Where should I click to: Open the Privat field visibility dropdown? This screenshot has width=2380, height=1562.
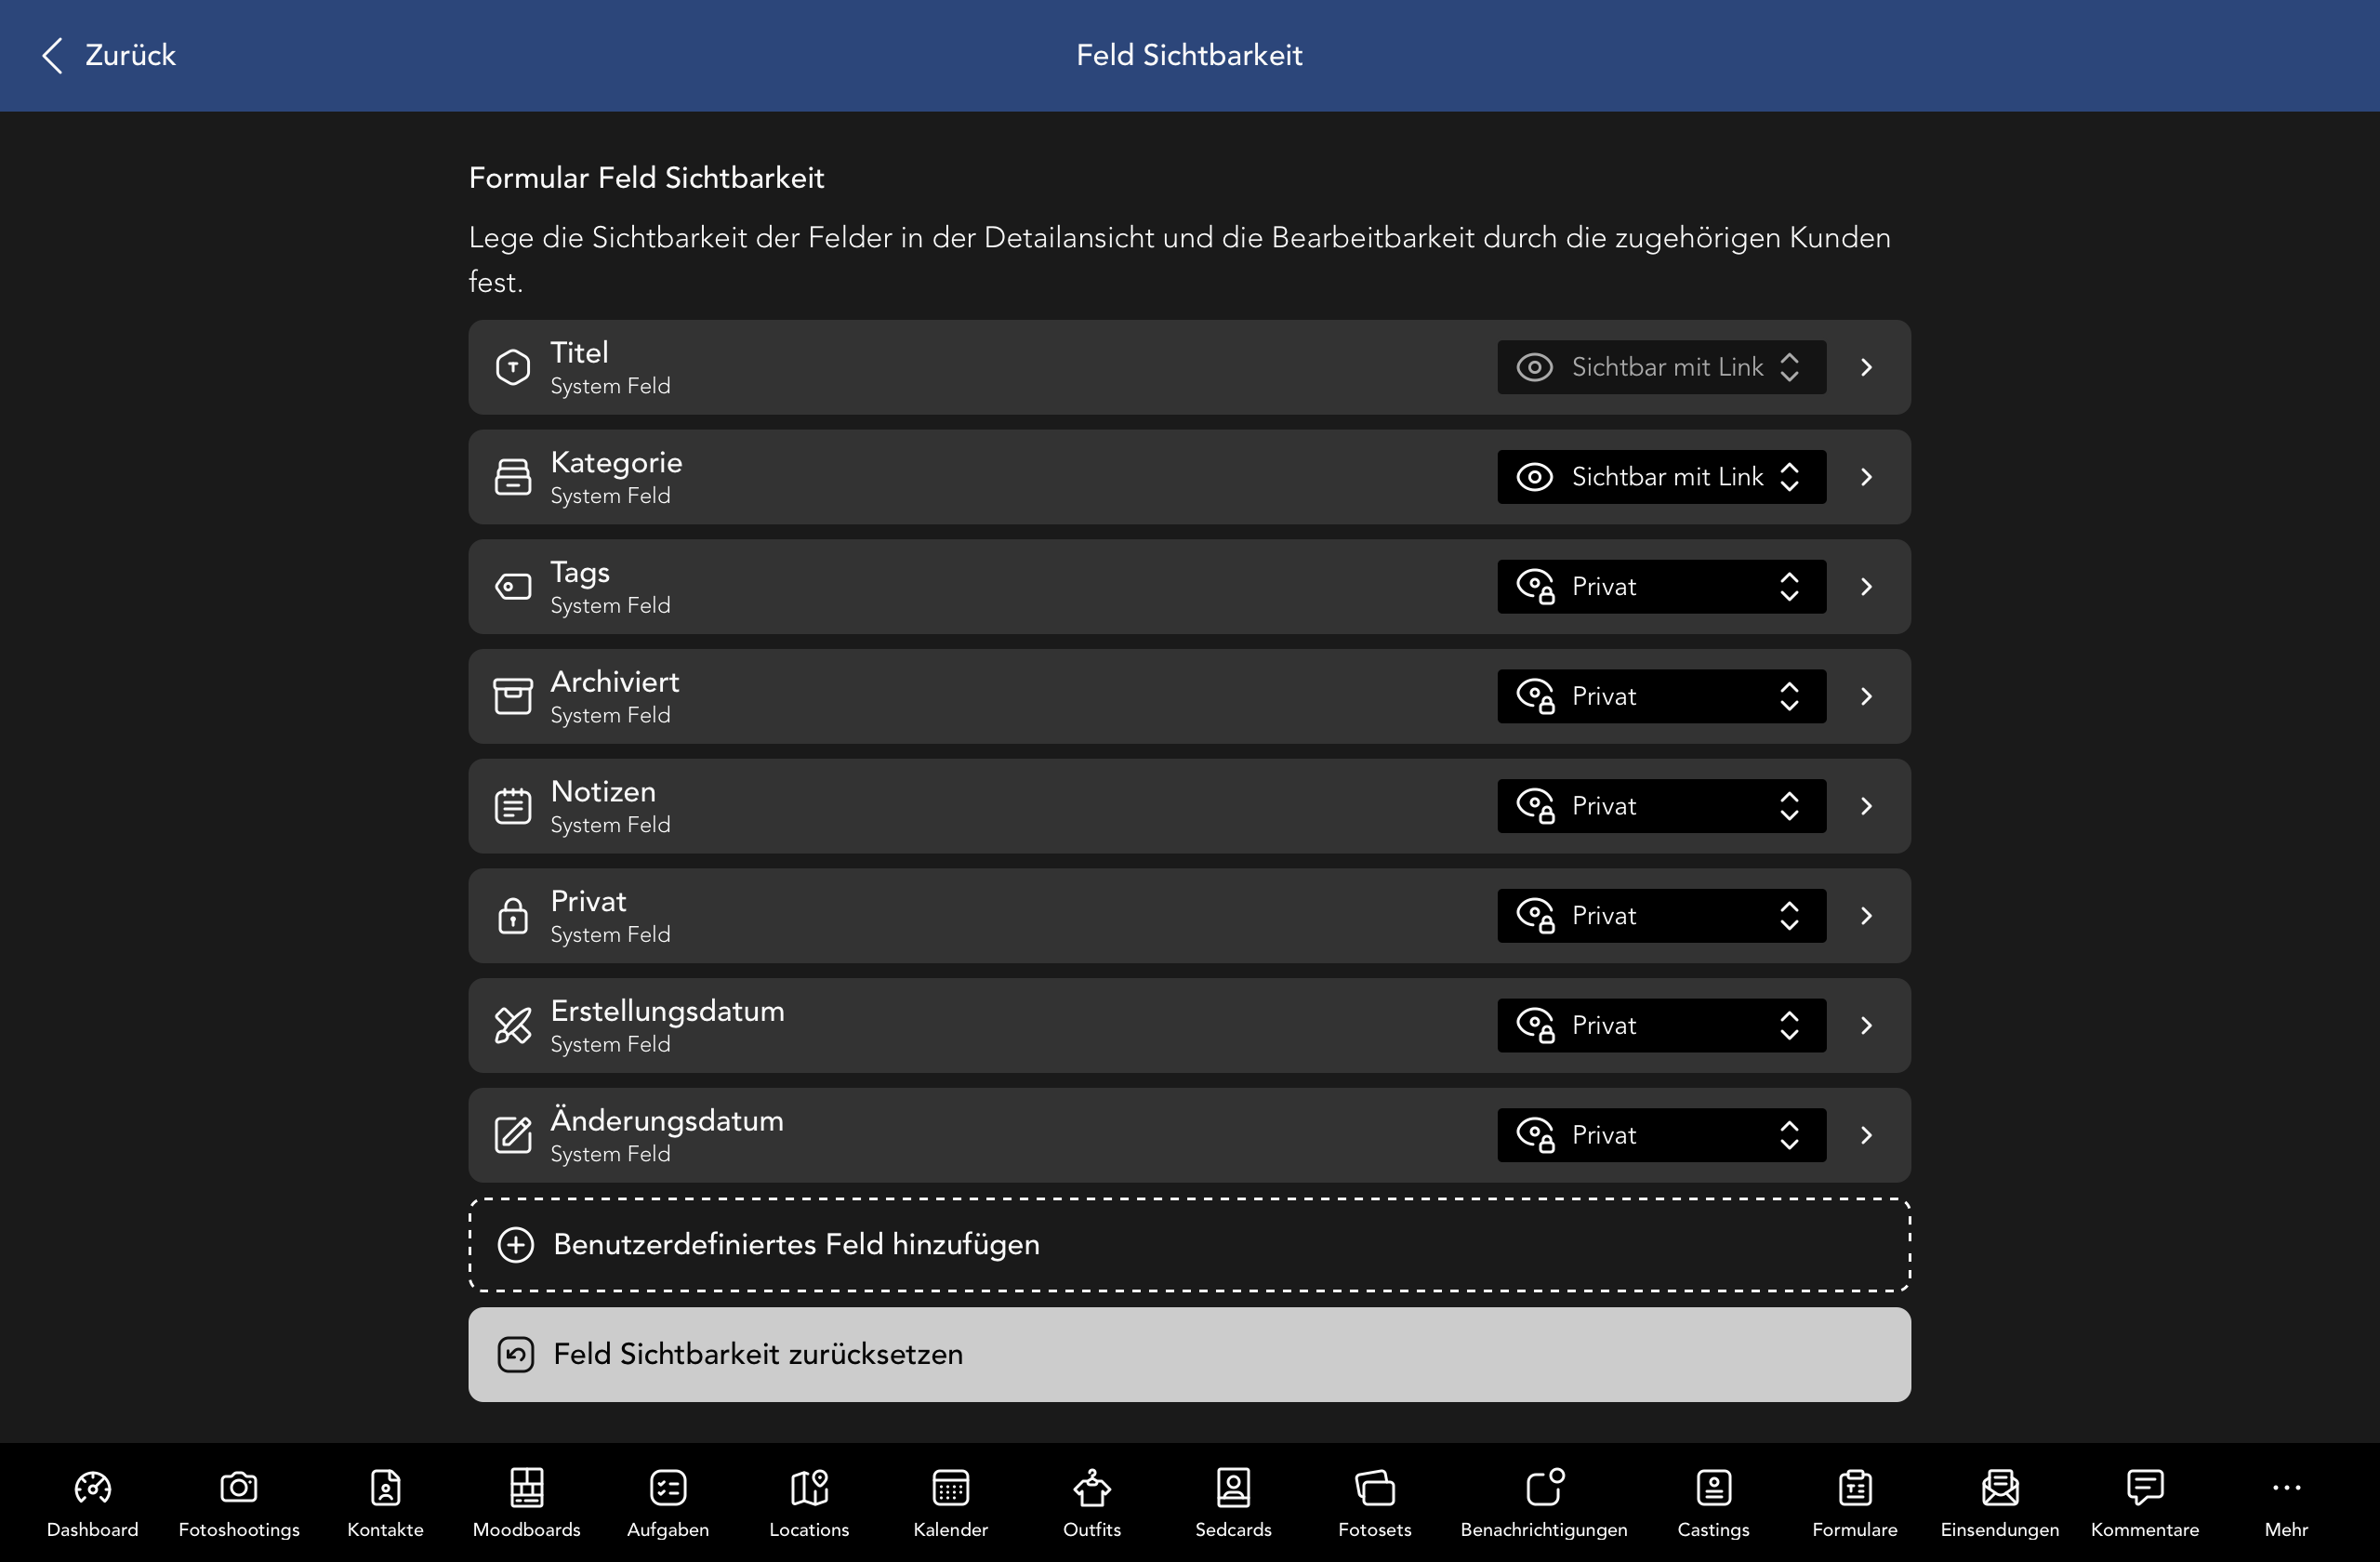[x=1662, y=916]
